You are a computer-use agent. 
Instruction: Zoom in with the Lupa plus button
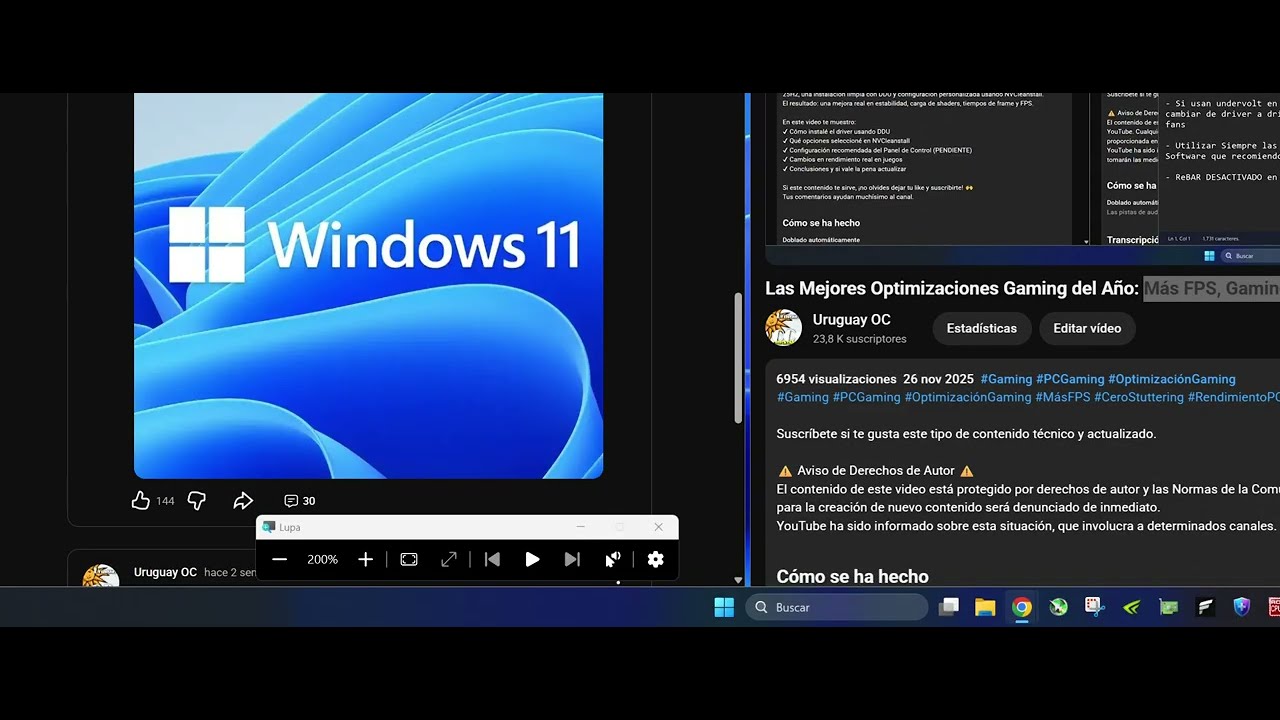pyautogui.click(x=366, y=560)
